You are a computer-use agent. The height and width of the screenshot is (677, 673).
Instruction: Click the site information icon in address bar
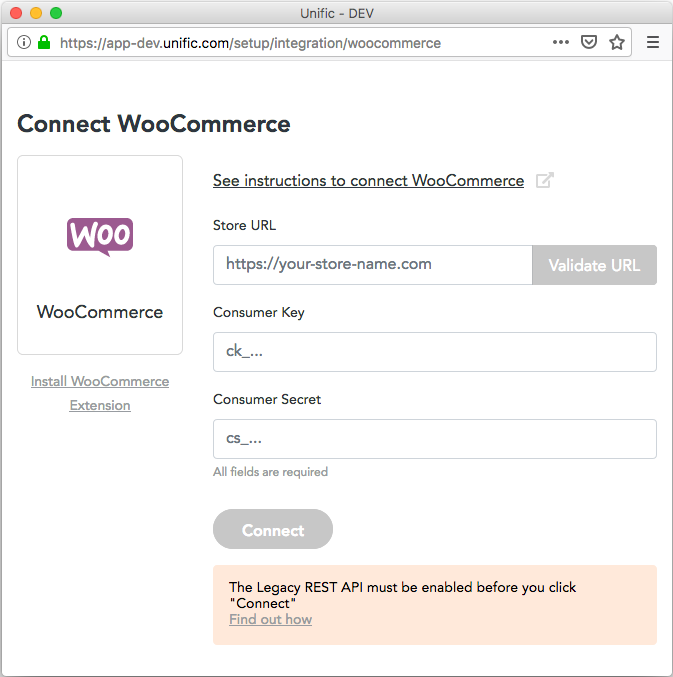click(x=24, y=42)
